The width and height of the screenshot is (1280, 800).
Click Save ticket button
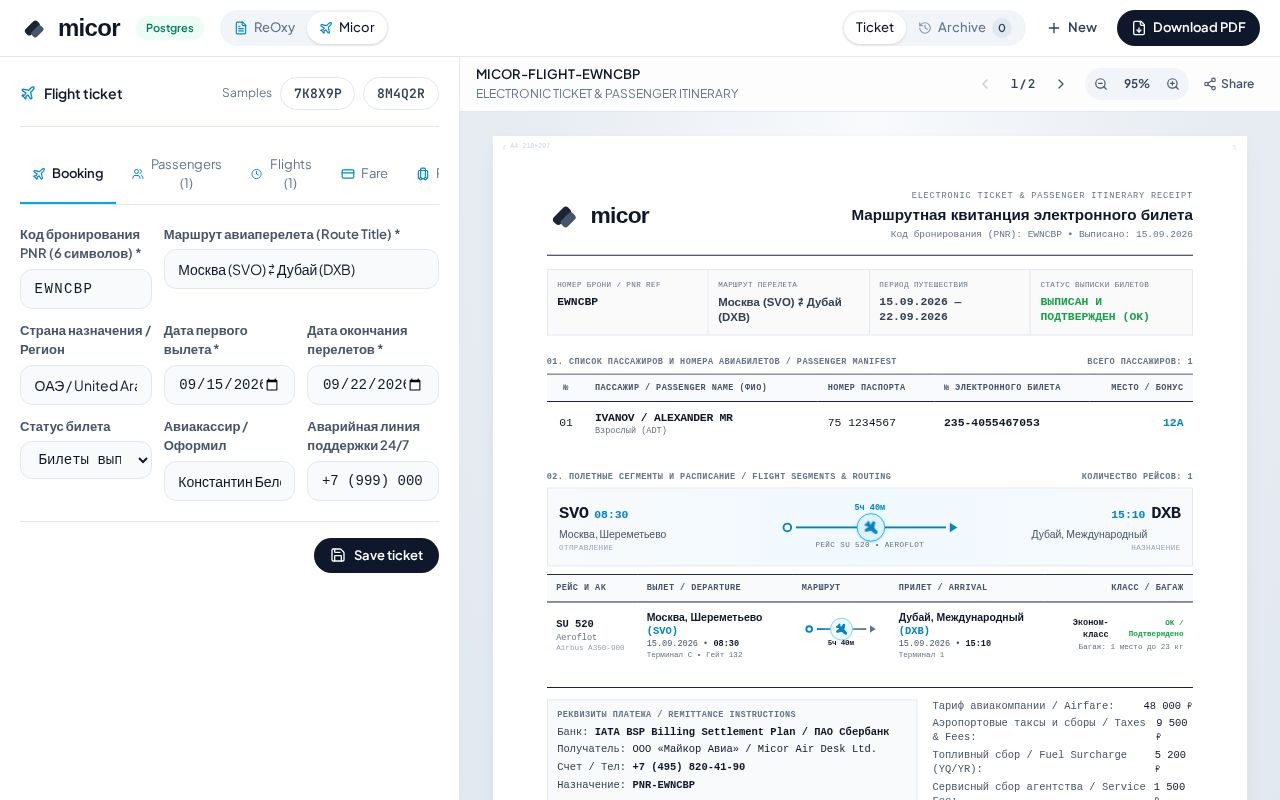(x=376, y=556)
